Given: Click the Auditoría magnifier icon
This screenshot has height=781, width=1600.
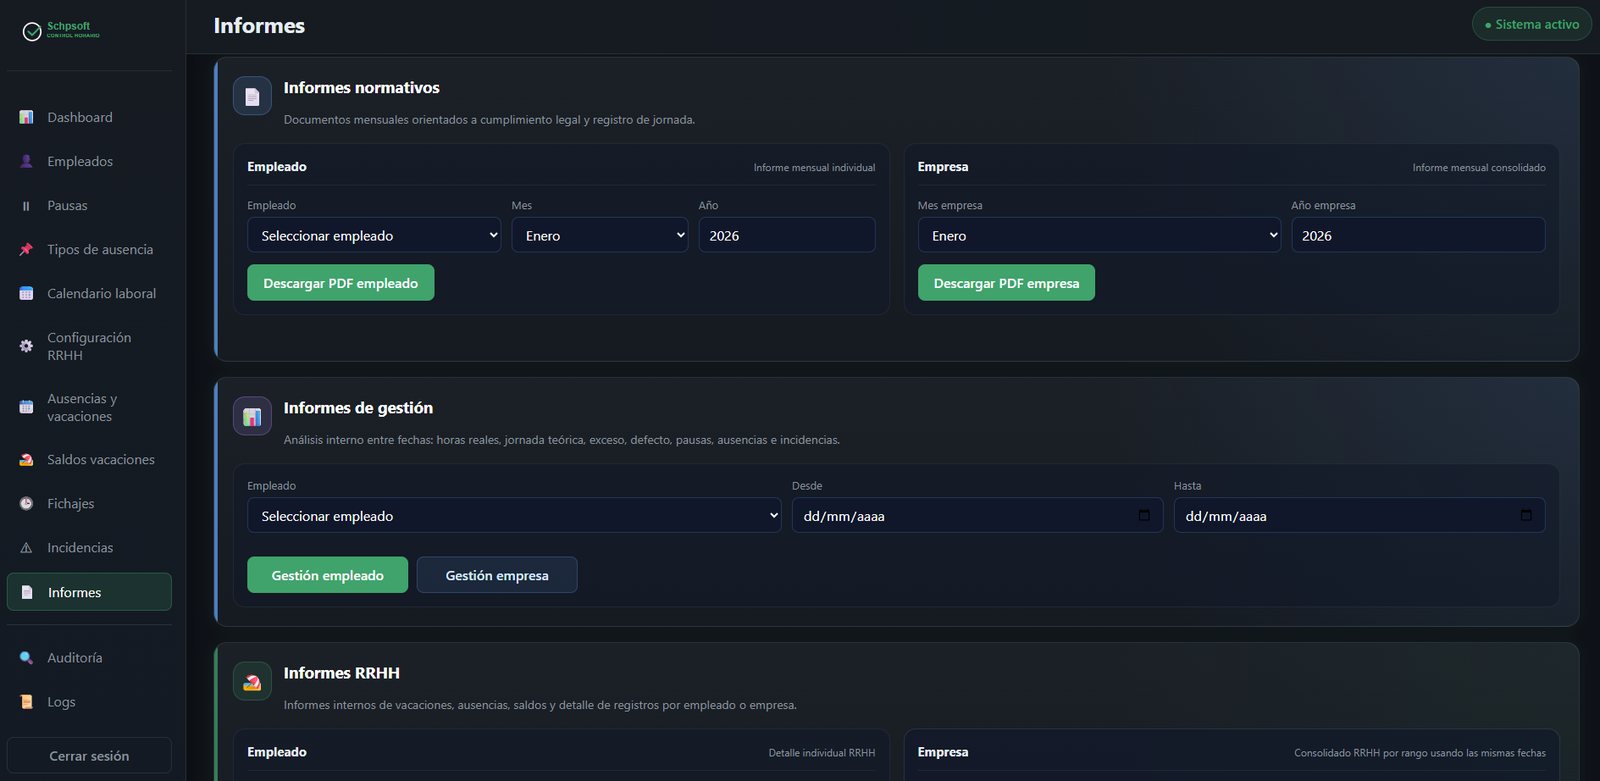Looking at the screenshot, I should tap(26, 657).
